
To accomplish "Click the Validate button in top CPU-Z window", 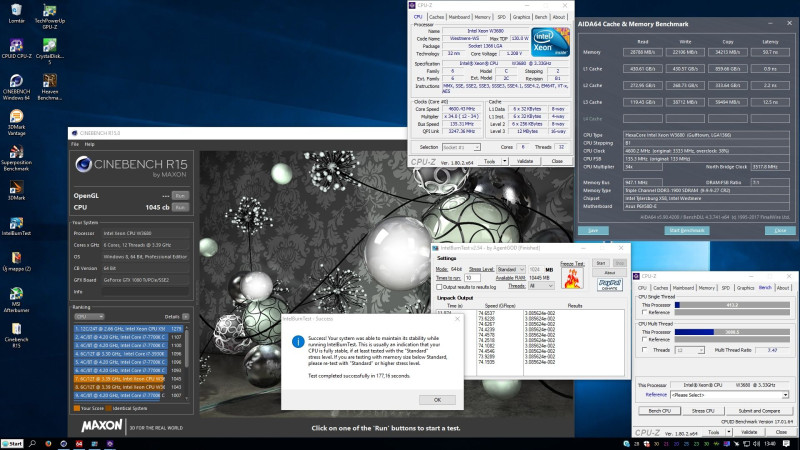I will pos(525,161).
